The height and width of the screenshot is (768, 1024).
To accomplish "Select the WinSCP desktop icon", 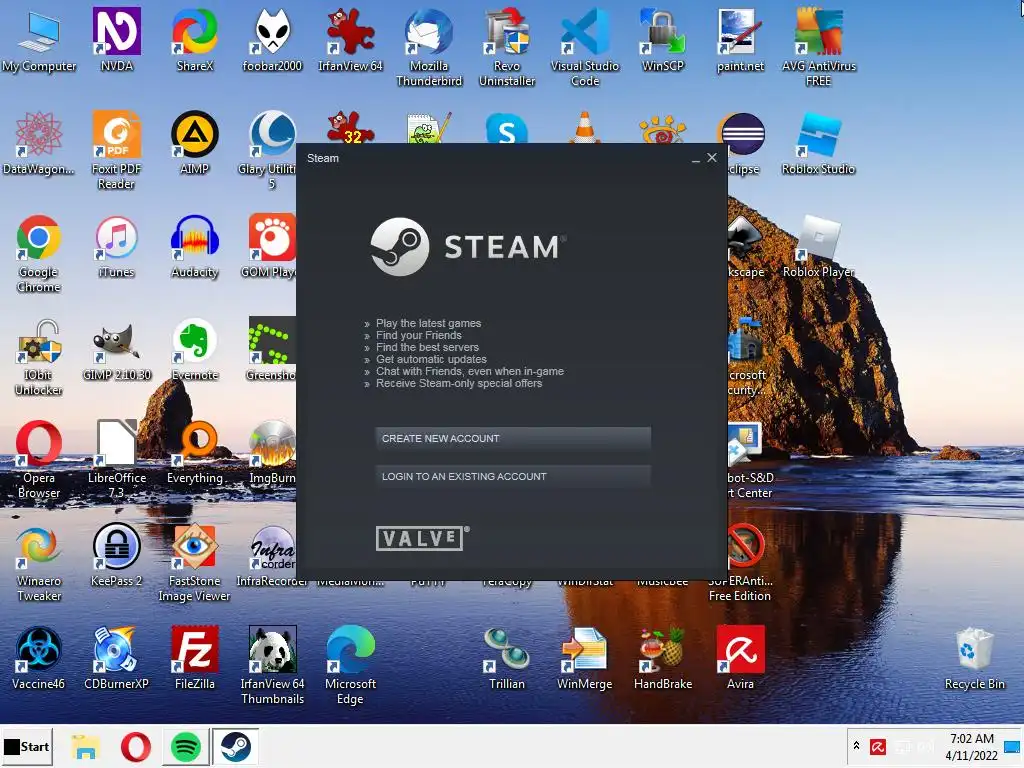I will coord(663,40).
